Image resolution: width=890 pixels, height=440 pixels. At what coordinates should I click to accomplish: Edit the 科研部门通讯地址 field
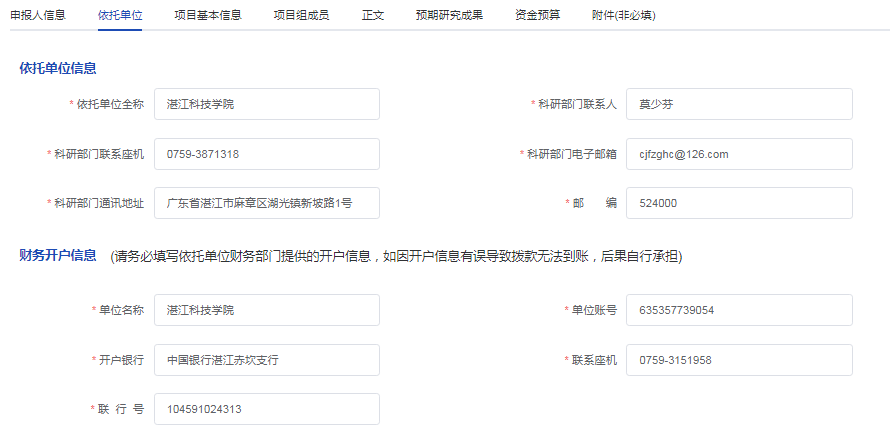tap(267, 203)
